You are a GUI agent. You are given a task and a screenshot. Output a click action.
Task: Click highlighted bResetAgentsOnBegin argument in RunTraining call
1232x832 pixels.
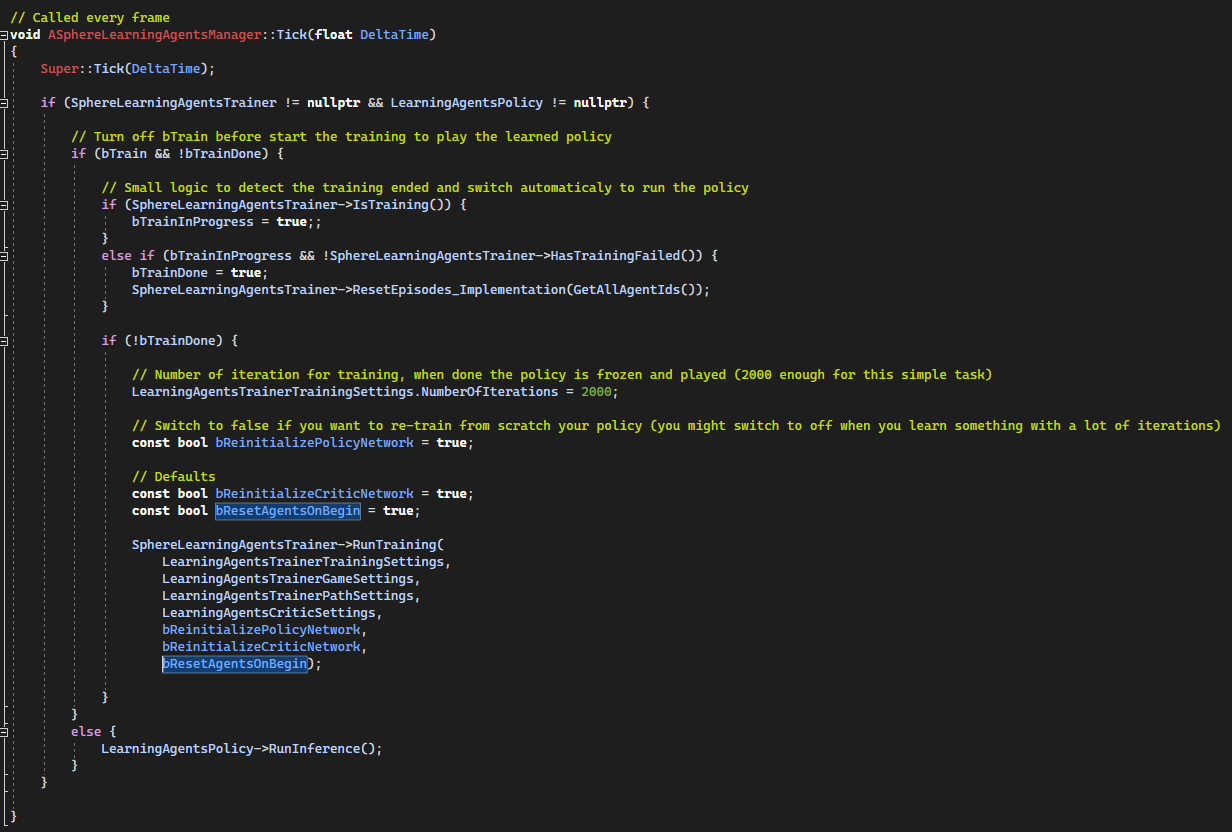click(x=235, y=664)
